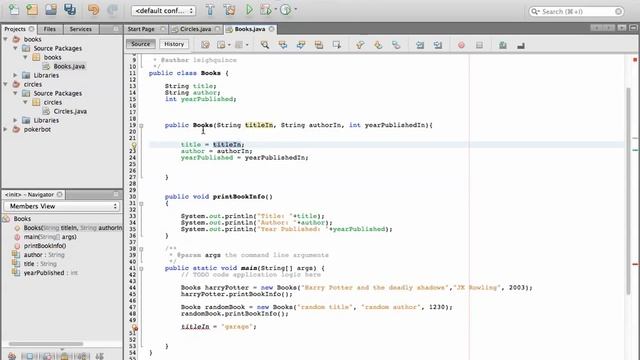Close the Circles.java editor tab

[x=218, y=29]
